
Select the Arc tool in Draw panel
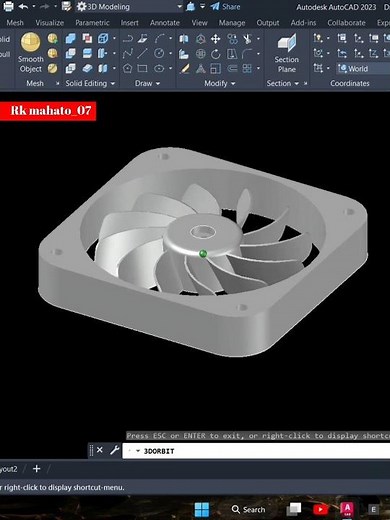point(159,39)
